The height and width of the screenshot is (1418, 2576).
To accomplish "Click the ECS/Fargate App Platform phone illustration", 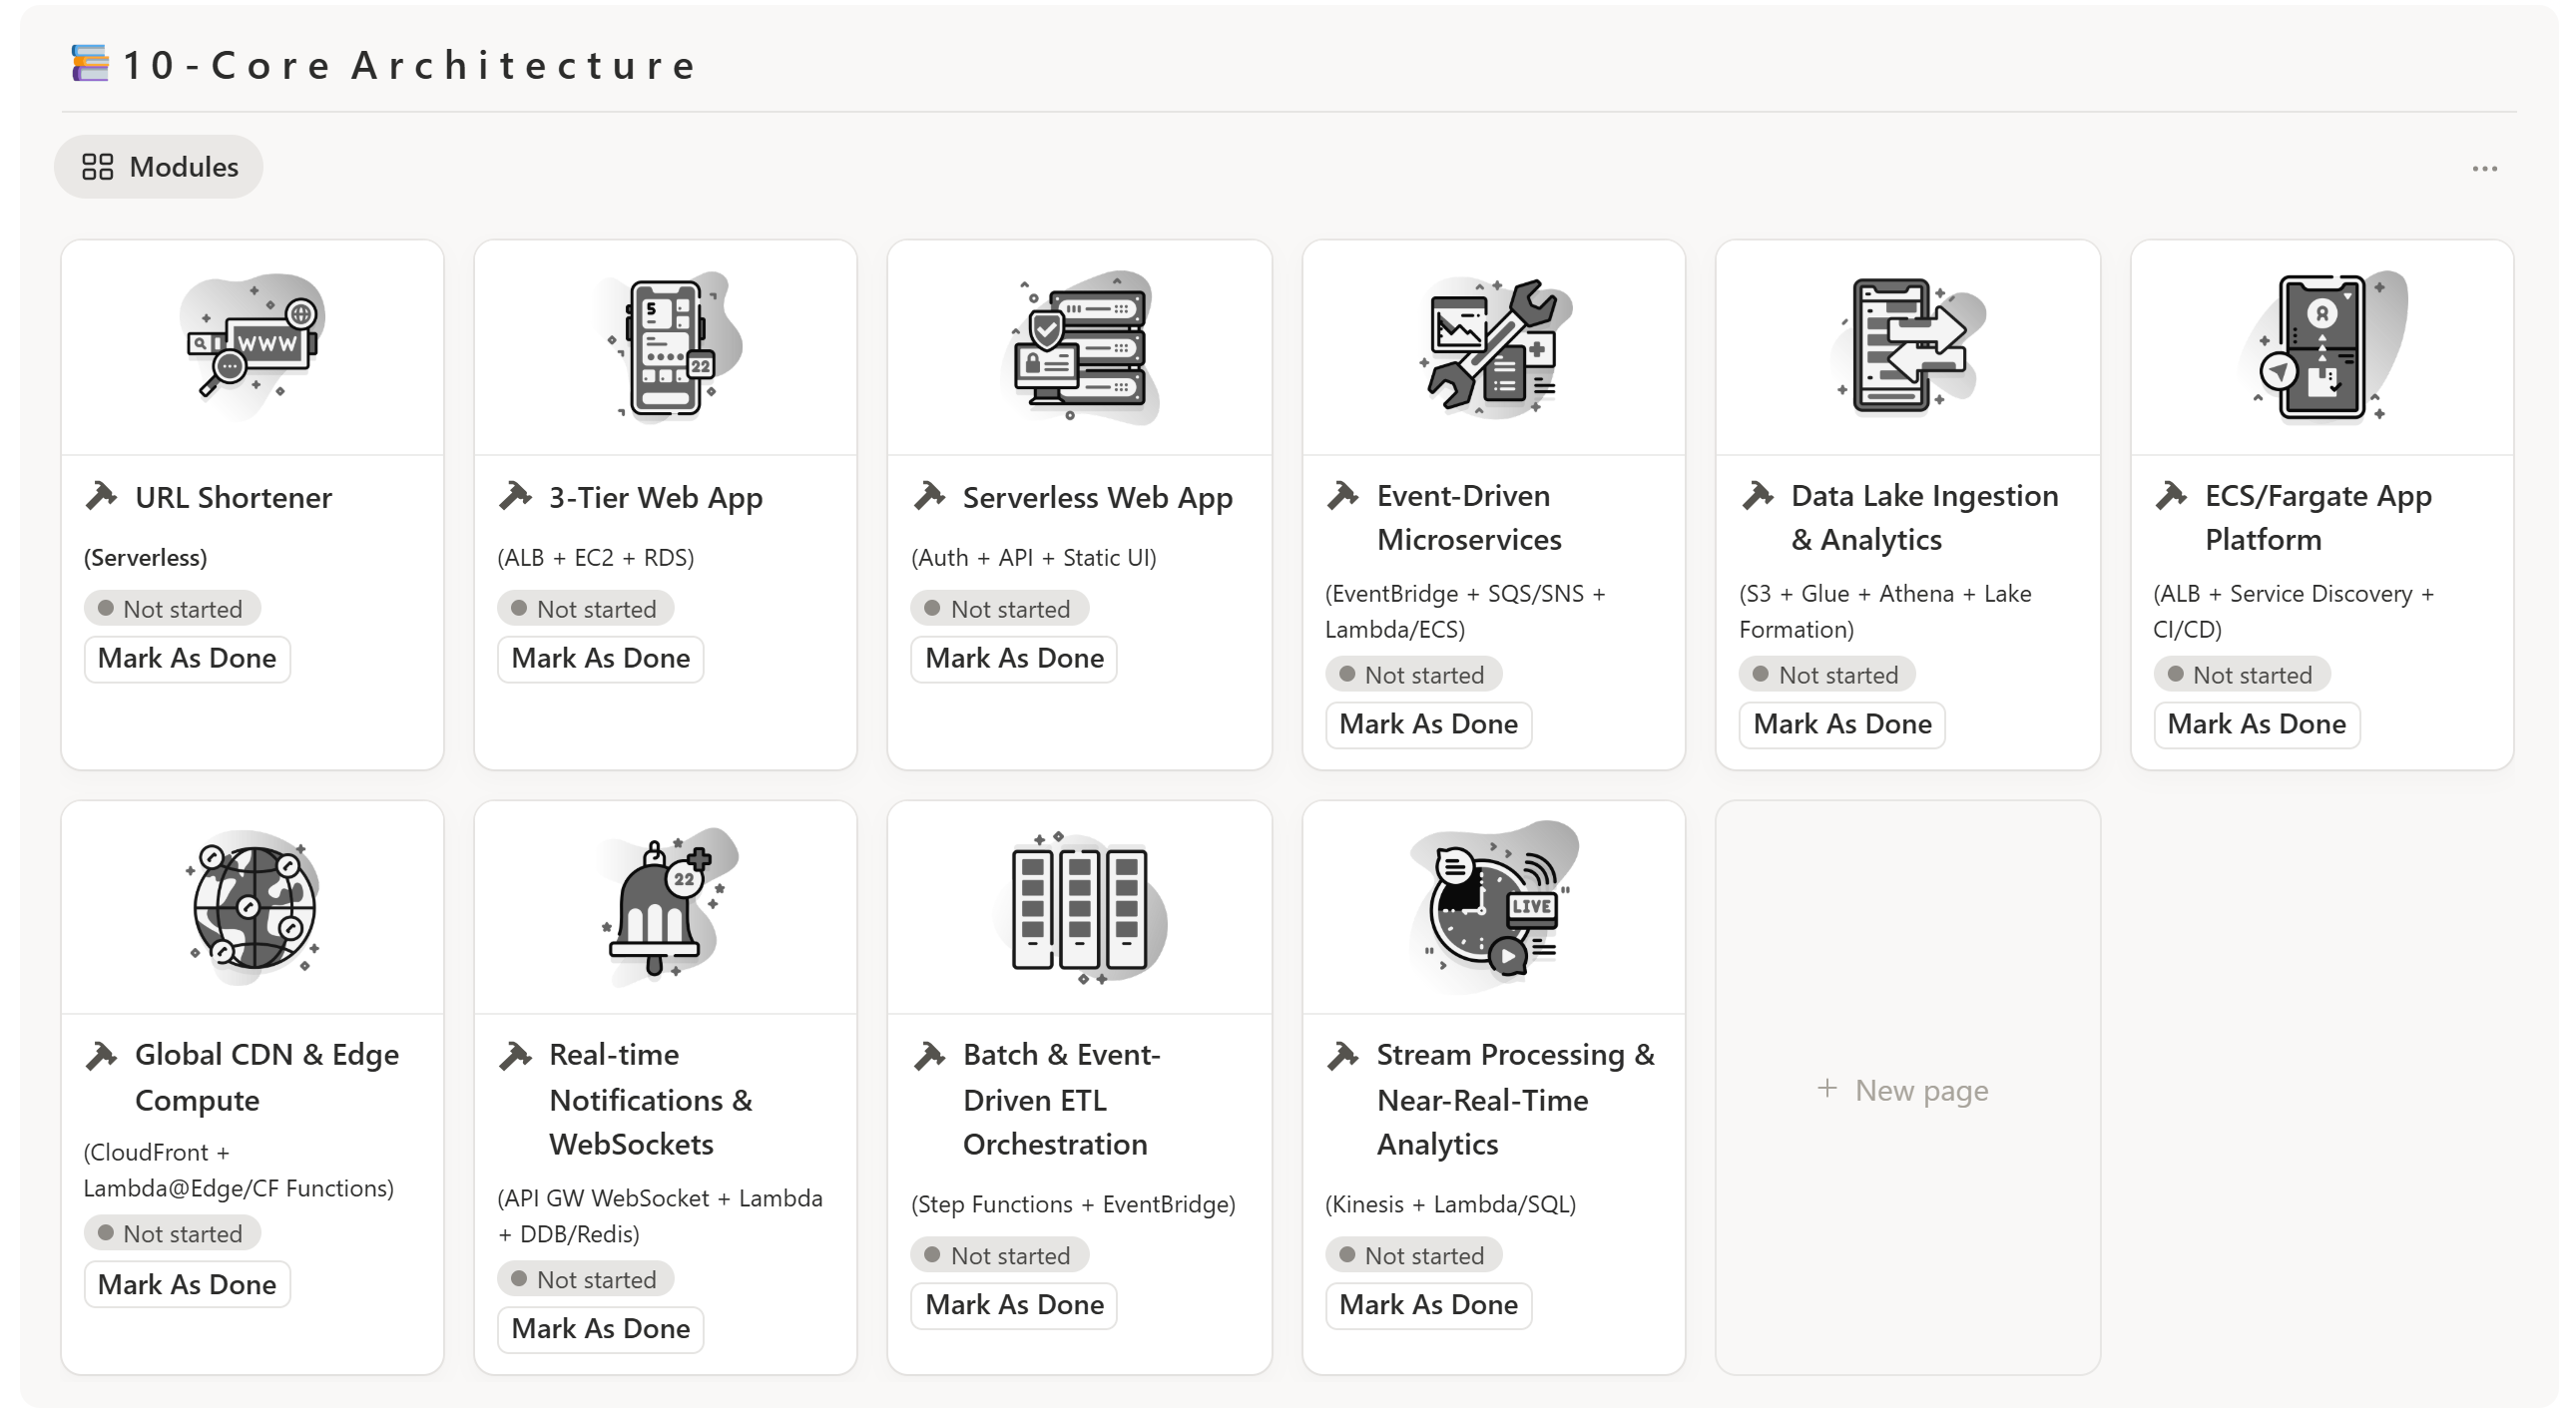I will pyautogui.click(x=2321, y=346).
